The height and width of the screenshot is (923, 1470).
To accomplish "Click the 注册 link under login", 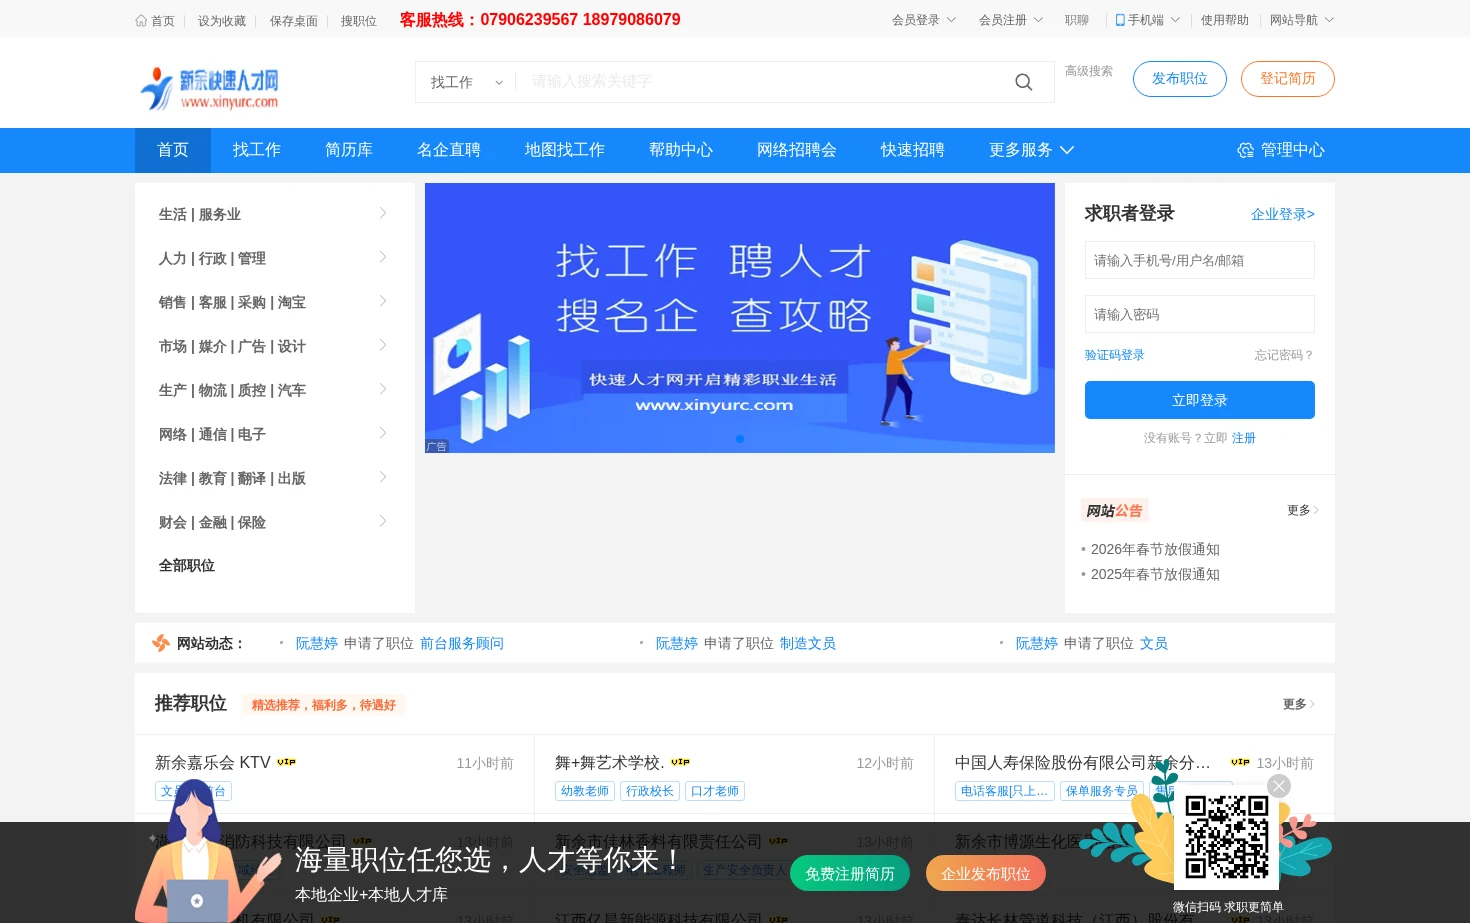I will (x=1244, y=438).
